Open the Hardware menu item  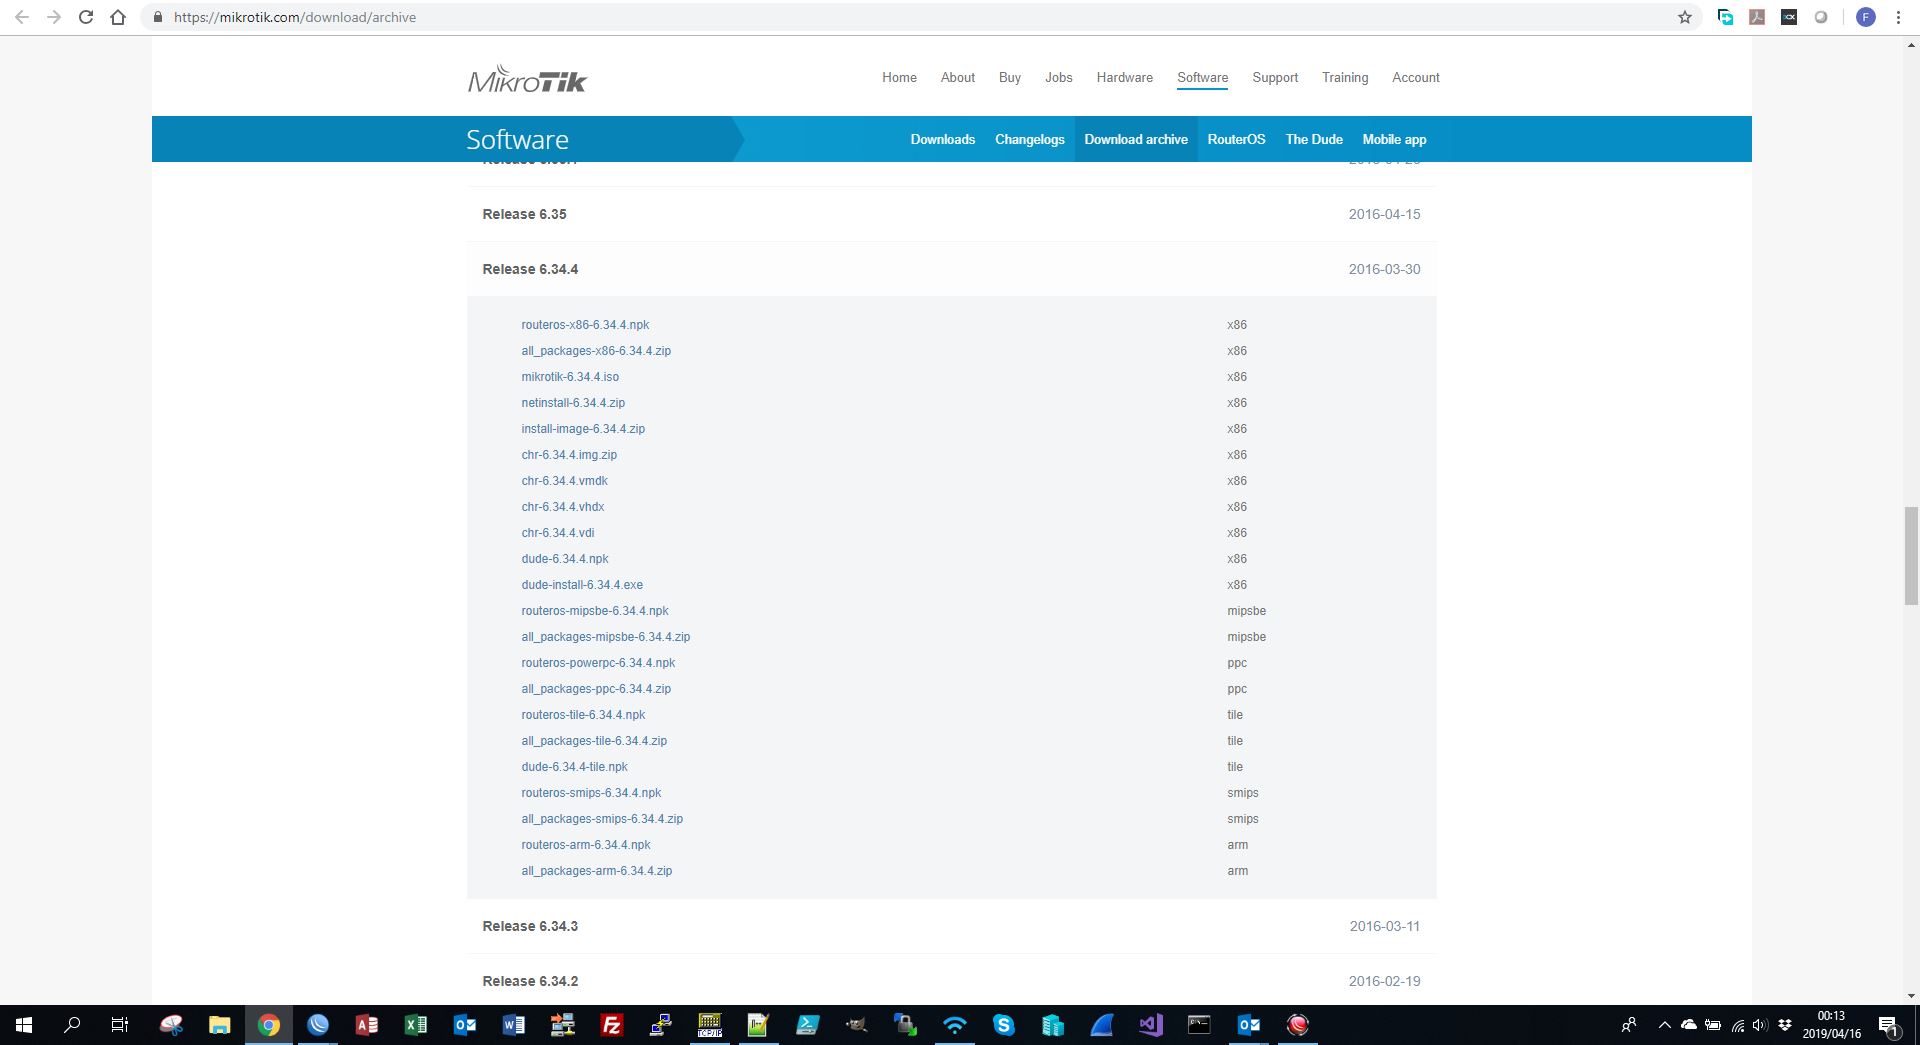(x=1124, y=78)
